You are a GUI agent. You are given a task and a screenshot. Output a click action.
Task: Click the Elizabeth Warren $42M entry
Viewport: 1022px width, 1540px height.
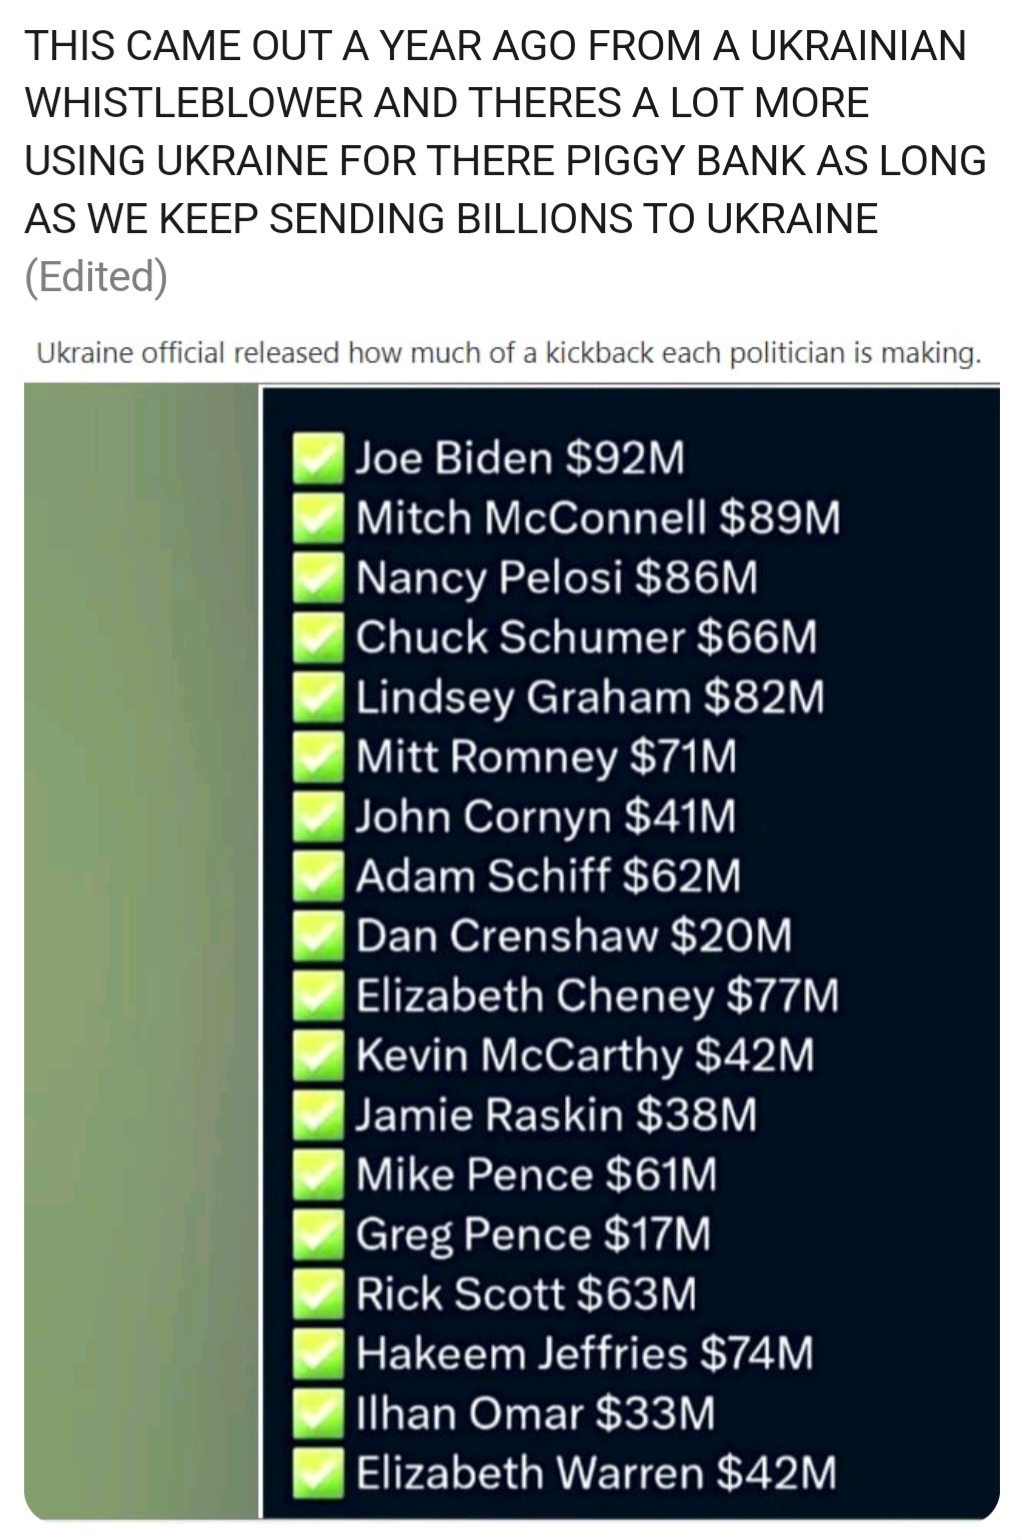tap(597, 1473)
